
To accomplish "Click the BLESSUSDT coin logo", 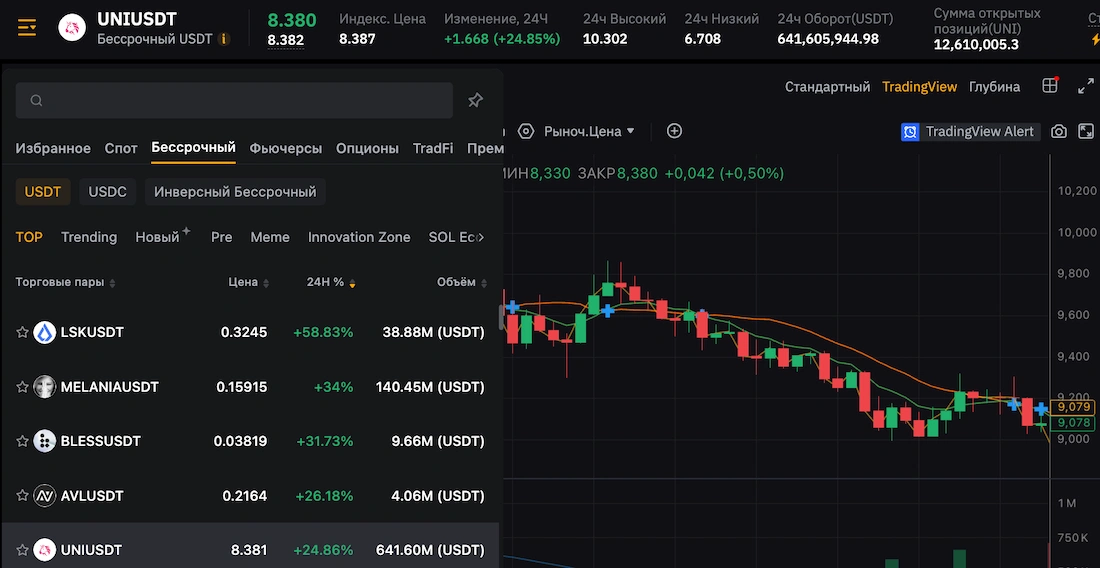I will coord(45,442).
